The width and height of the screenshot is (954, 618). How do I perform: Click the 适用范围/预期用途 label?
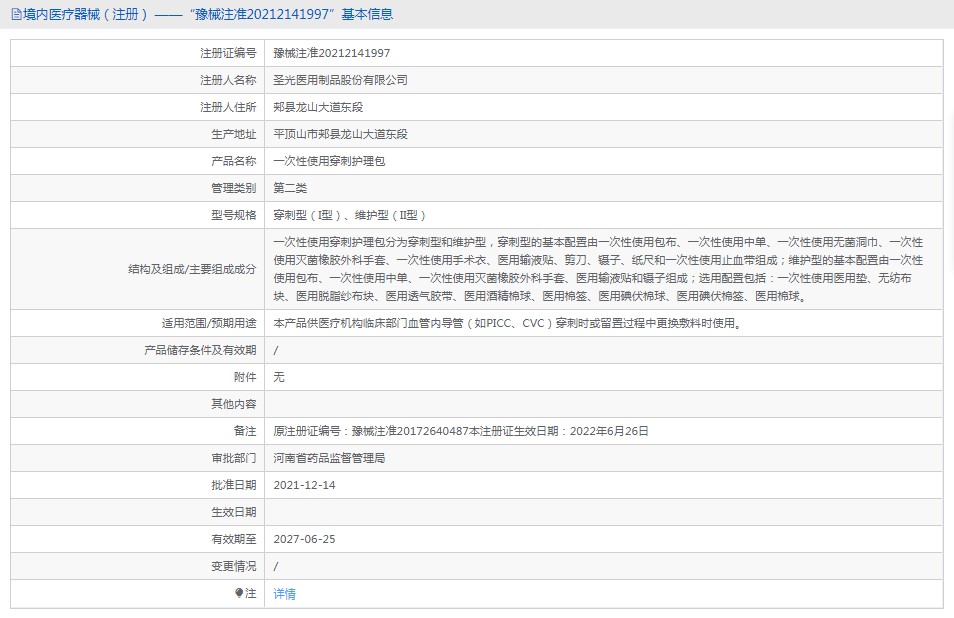pos(209,323)
